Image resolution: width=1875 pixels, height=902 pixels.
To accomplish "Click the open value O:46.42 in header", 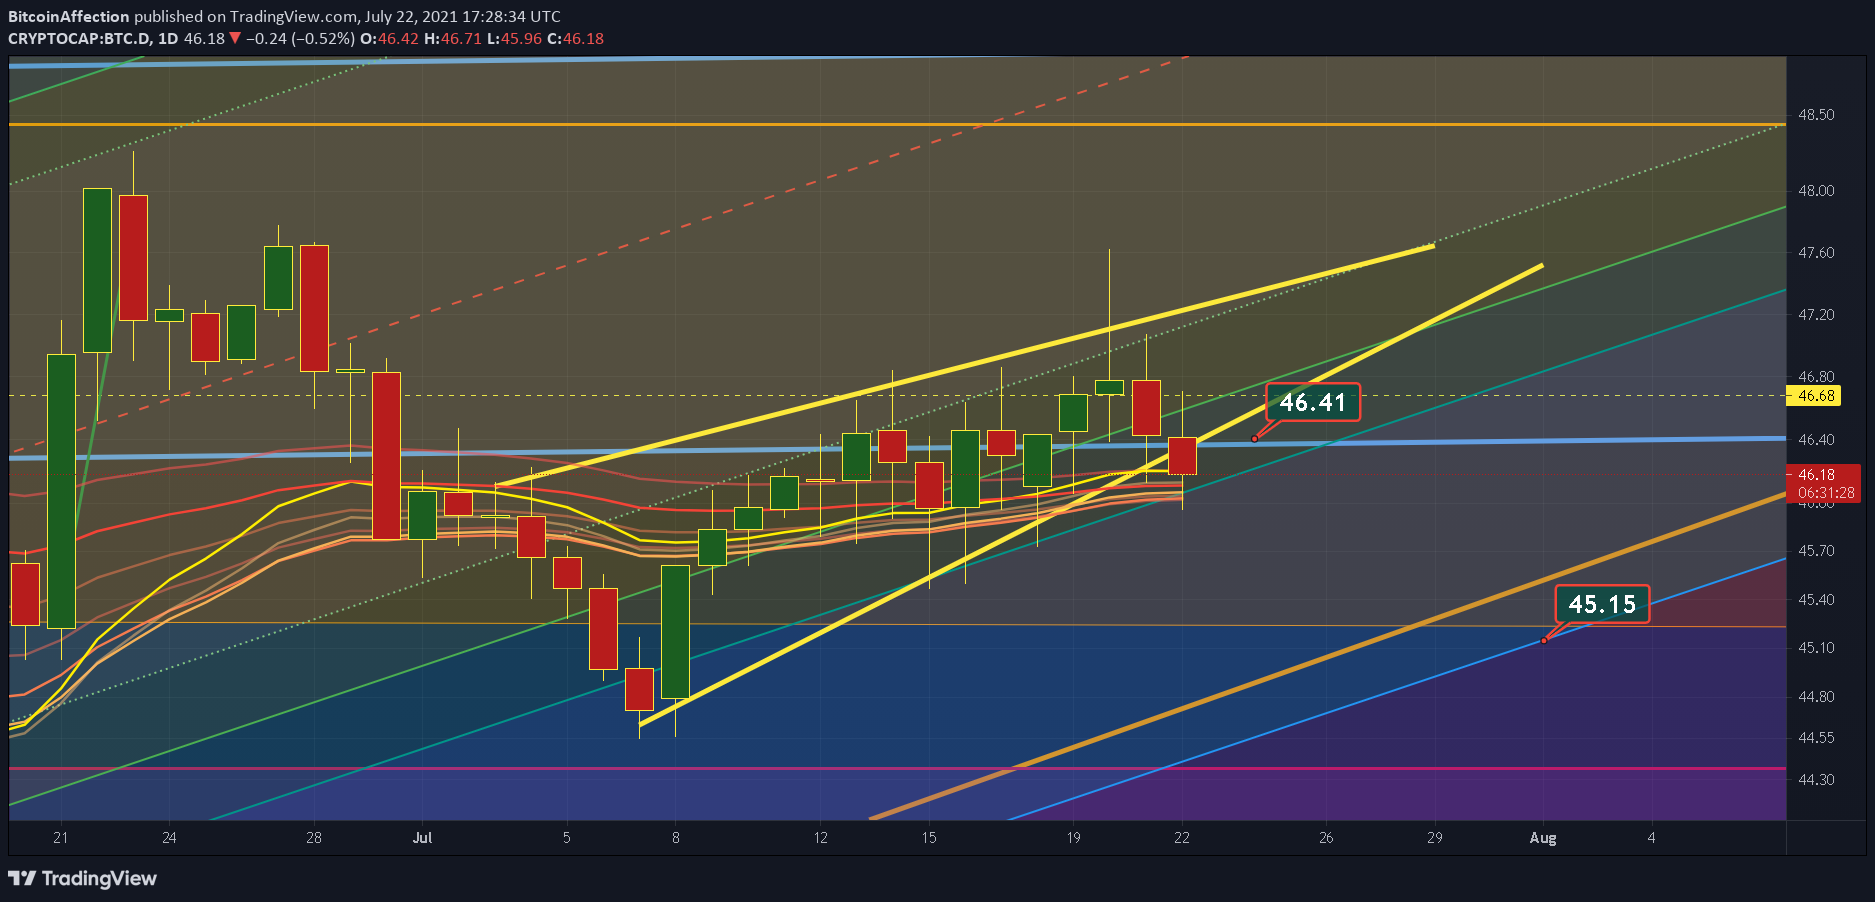I will coord(389,38).
